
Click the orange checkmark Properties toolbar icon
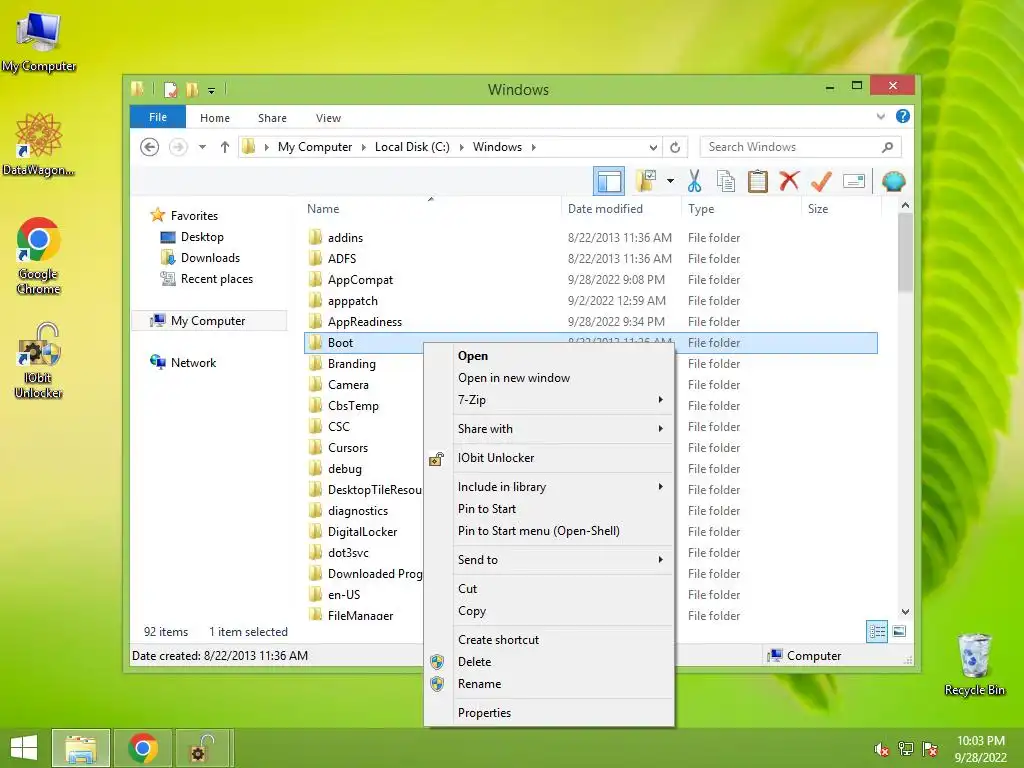coord(821,181)
